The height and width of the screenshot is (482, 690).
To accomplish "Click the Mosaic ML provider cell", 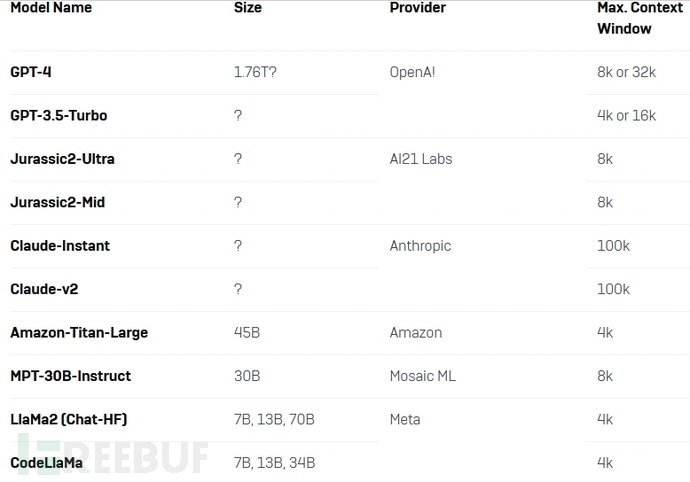I will pyautogui.click(x=423, y=376).
